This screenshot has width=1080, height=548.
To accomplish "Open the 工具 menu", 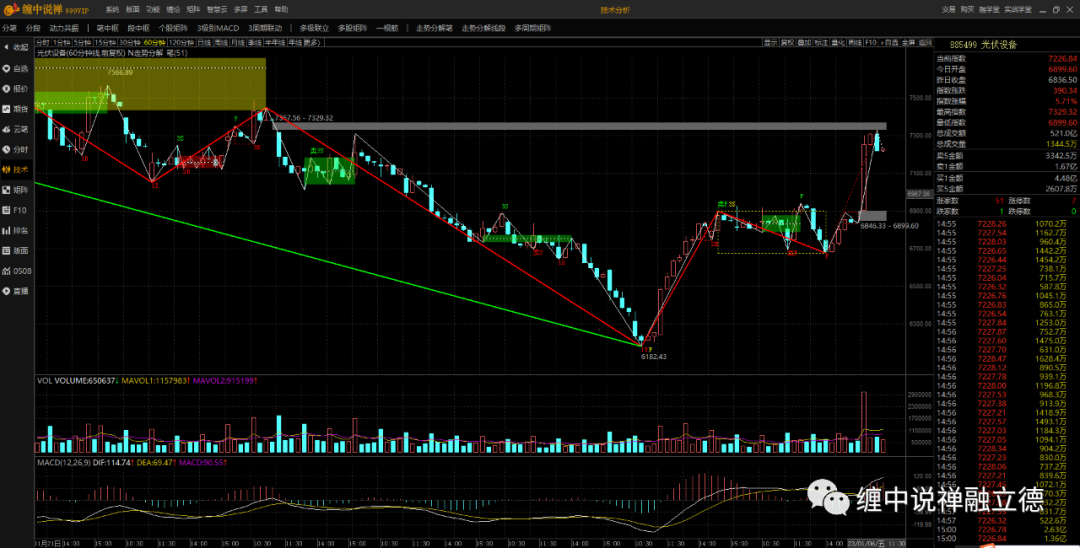I will (261, 10).
